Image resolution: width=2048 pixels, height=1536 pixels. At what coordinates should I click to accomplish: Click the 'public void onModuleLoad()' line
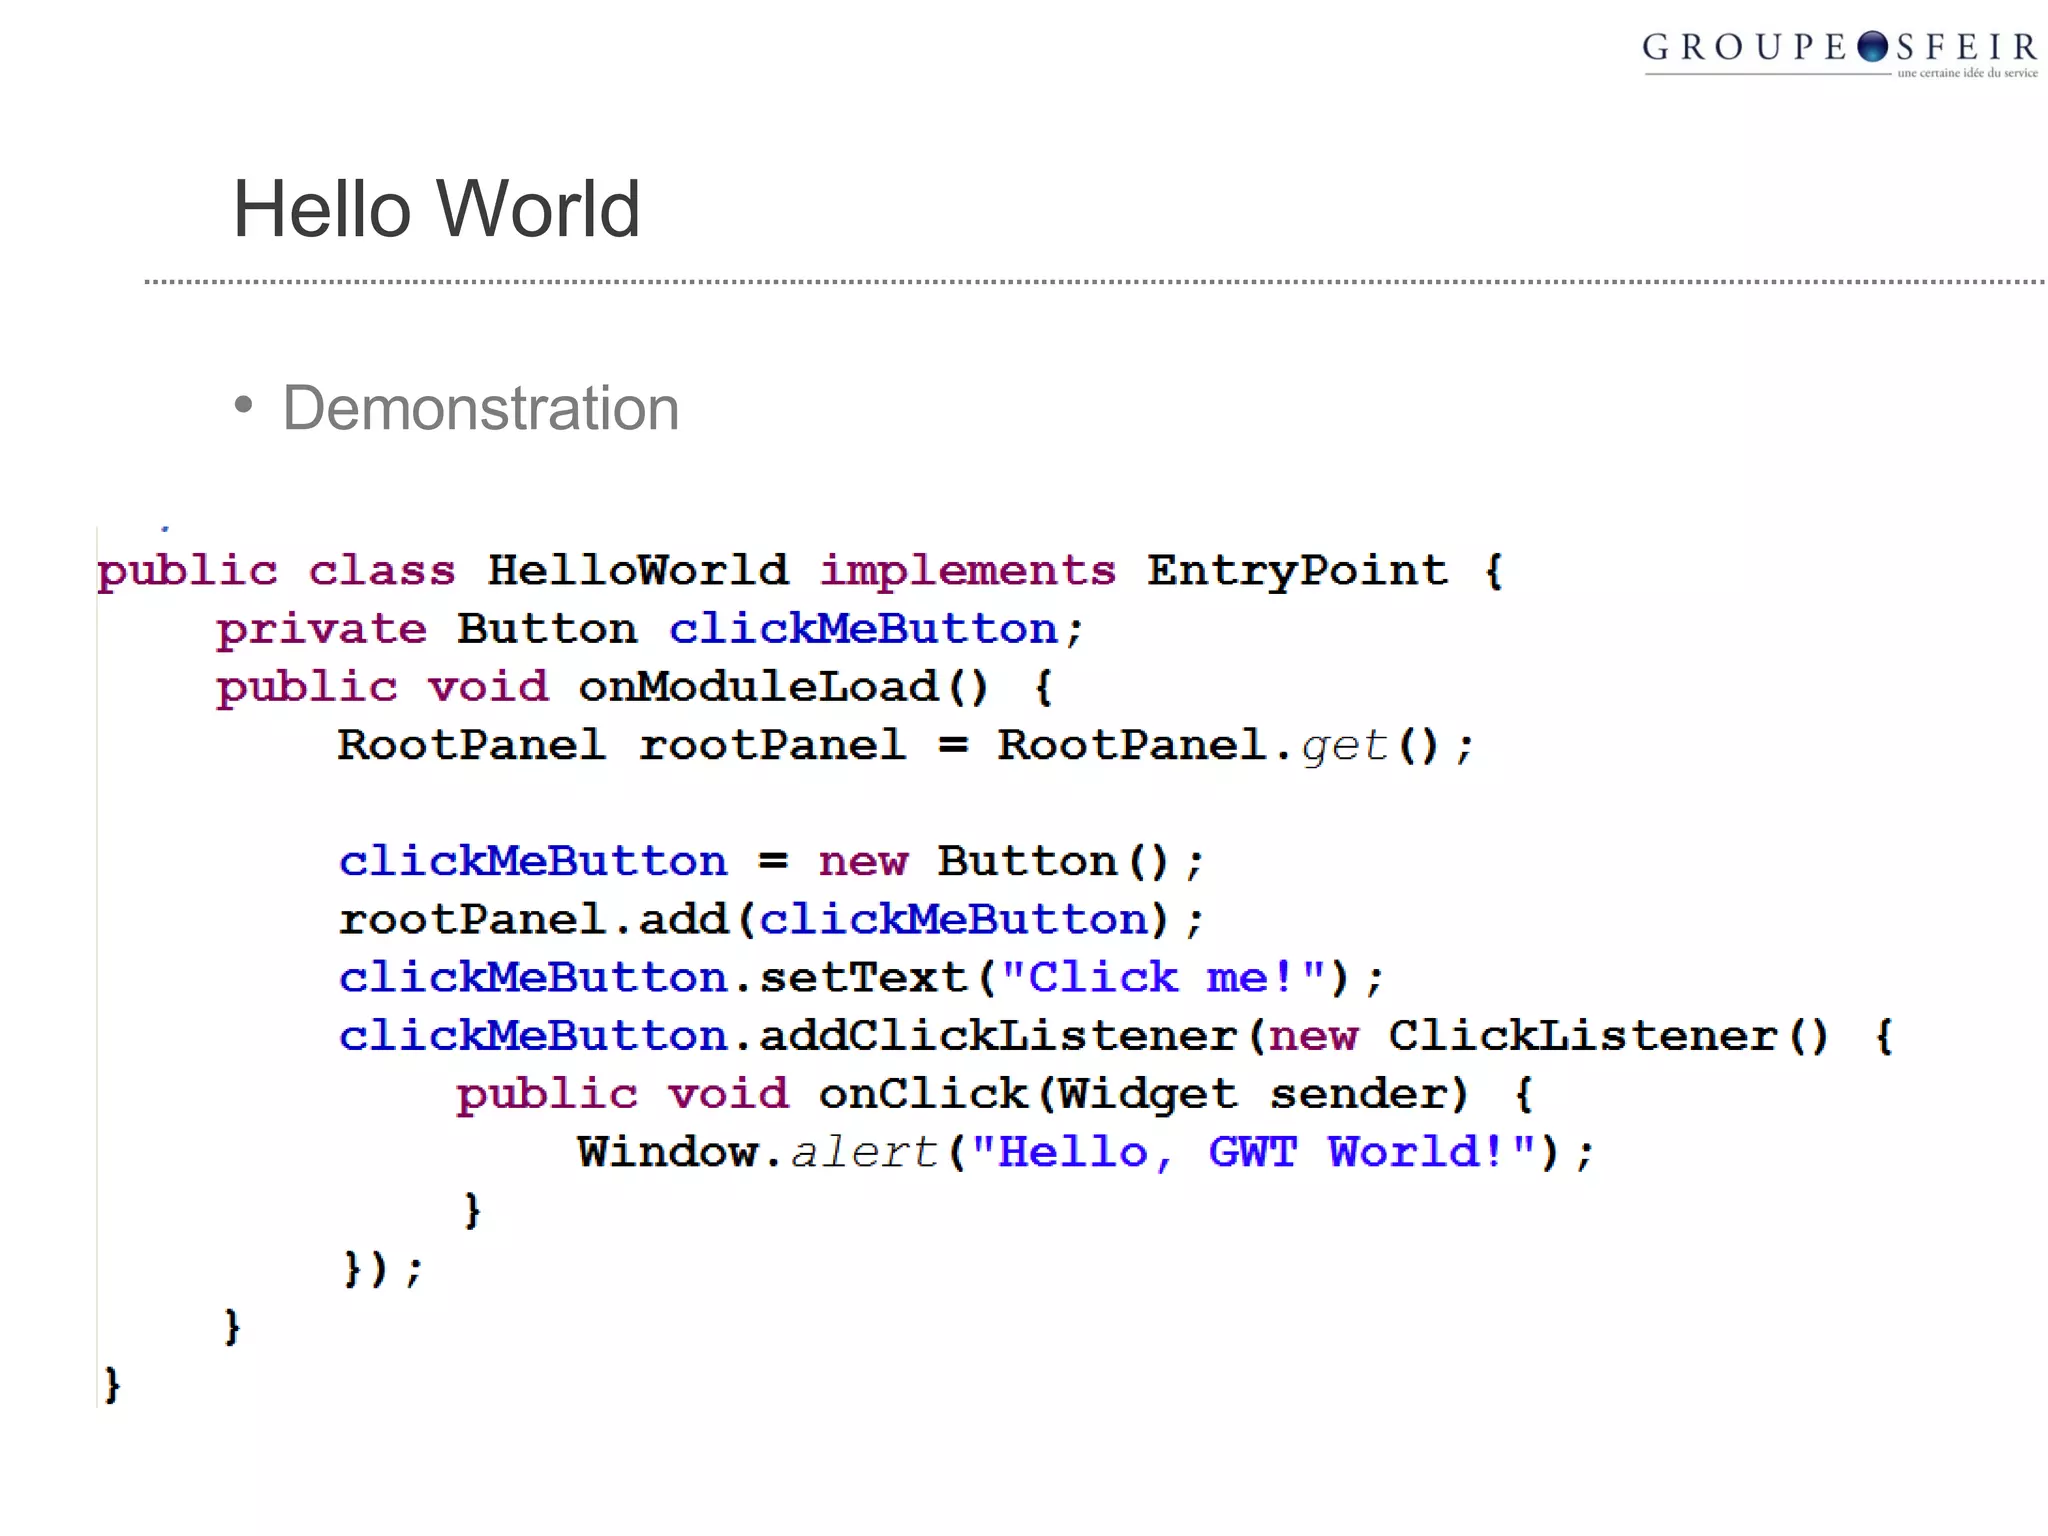[x=635, y=687]
